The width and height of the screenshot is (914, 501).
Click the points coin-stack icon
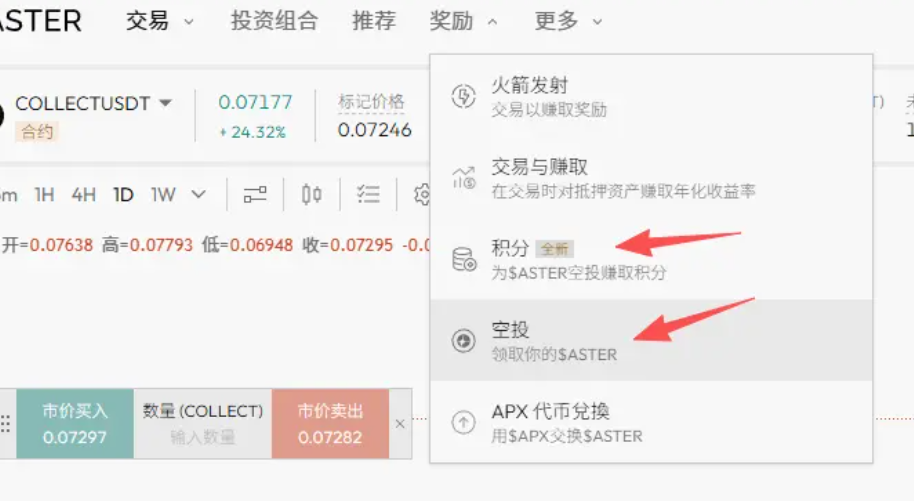pos(464,260)
